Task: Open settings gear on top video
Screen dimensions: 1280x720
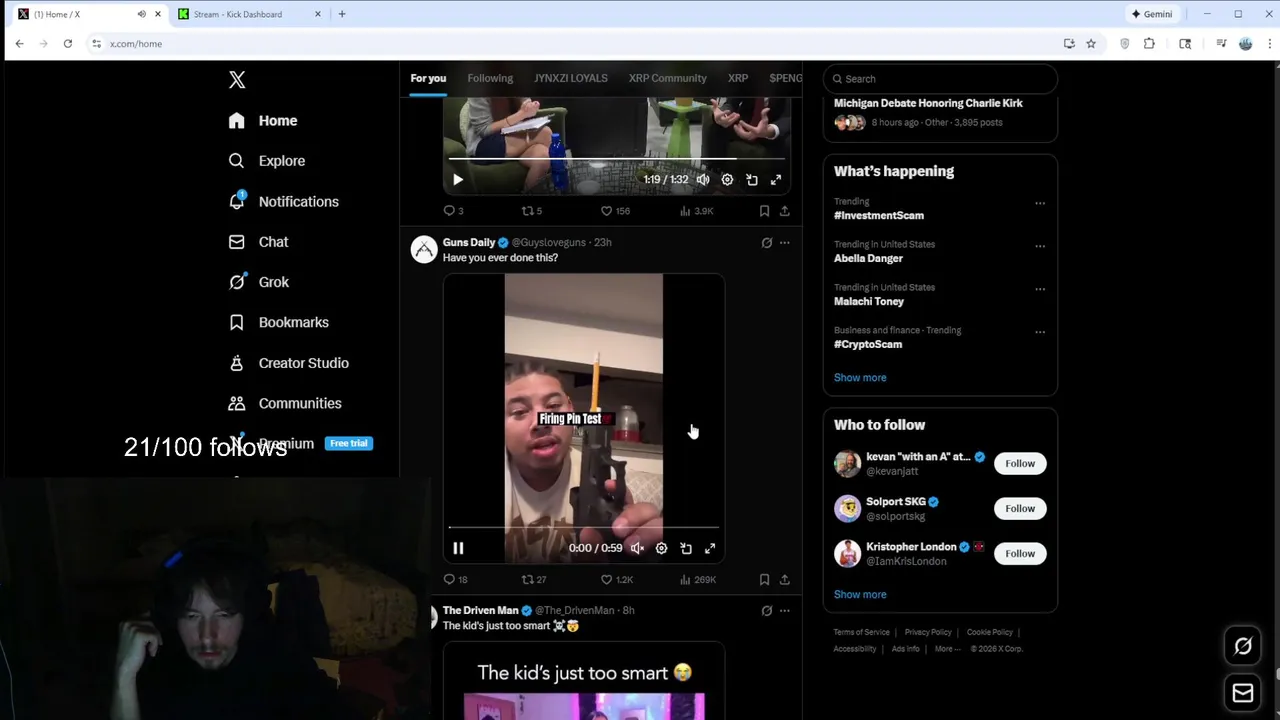Action: click(x=727, y=180)
